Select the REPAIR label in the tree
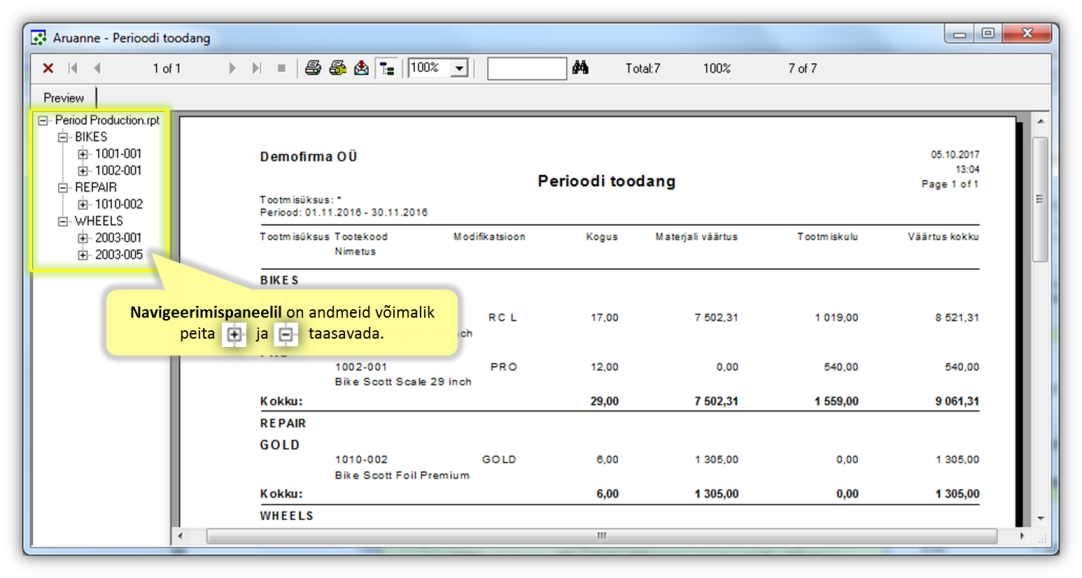 (96, 187)
